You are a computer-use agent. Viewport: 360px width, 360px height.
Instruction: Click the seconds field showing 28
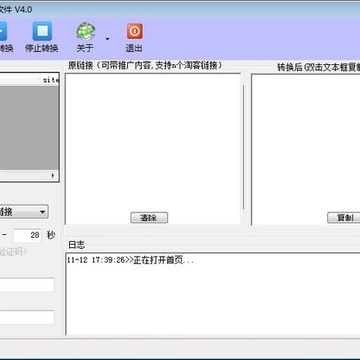28,235
